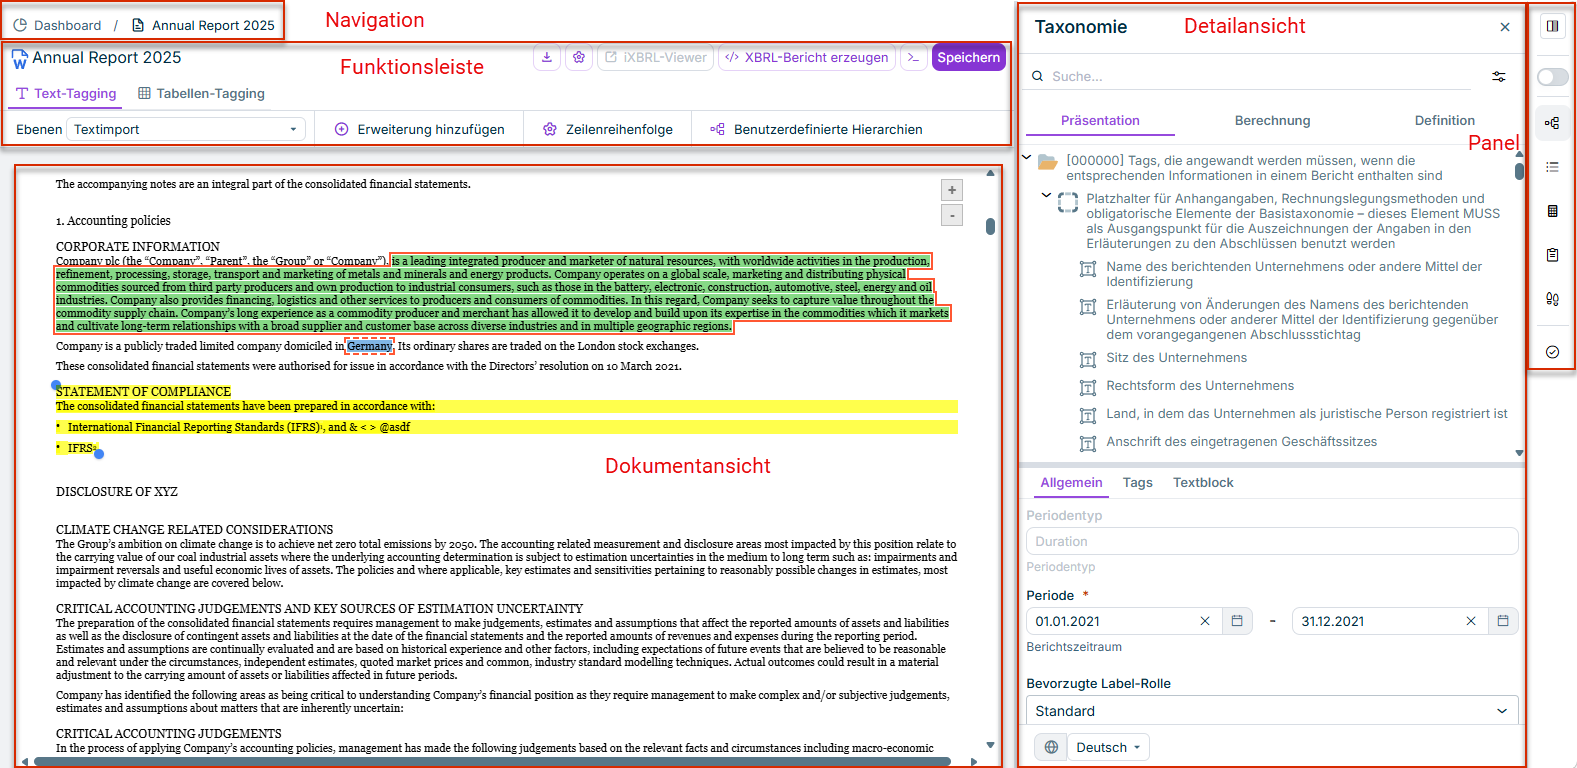This screenshot has width=1577, height=768.
Task: Select the Berechnung taxonomy tab
Action: pos(1272,121)
